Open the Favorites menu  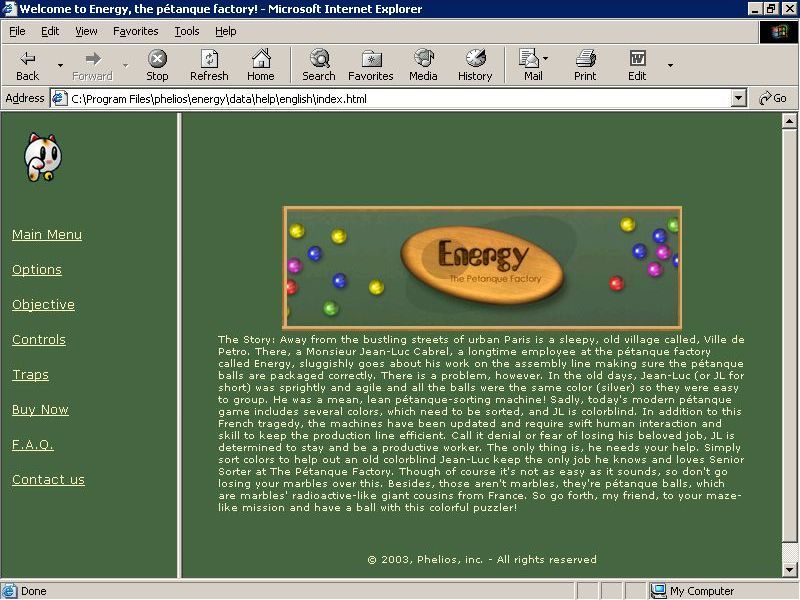tap(136, 32)
